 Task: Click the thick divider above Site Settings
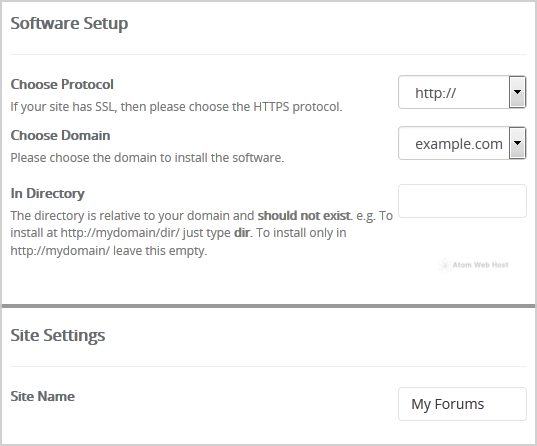(268, 306)
